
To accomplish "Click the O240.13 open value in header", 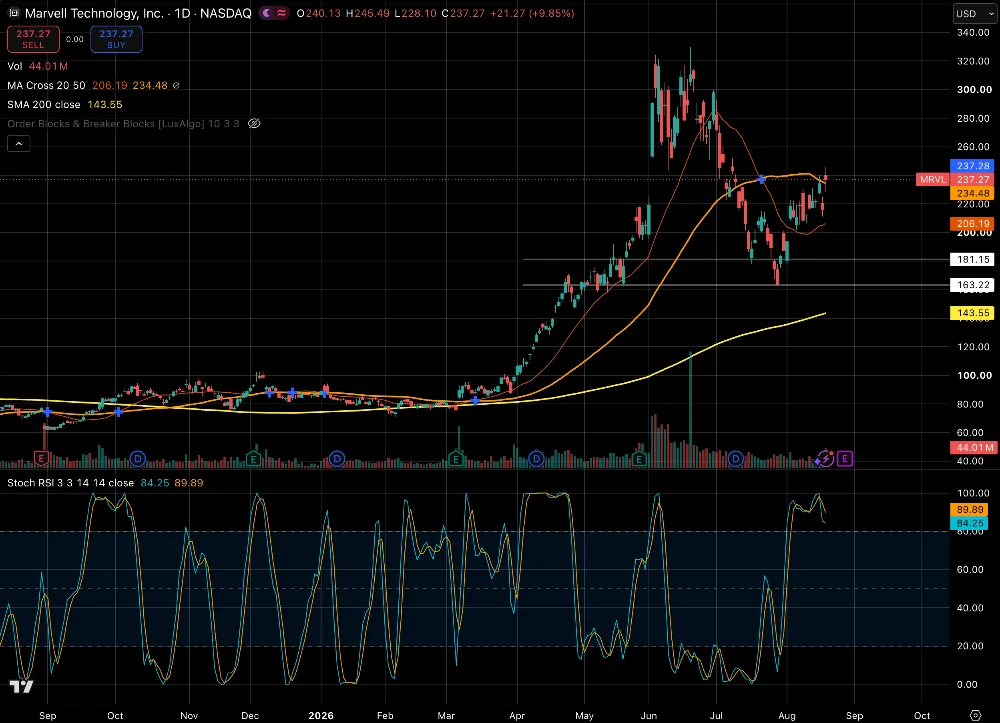I will (319, 13).
